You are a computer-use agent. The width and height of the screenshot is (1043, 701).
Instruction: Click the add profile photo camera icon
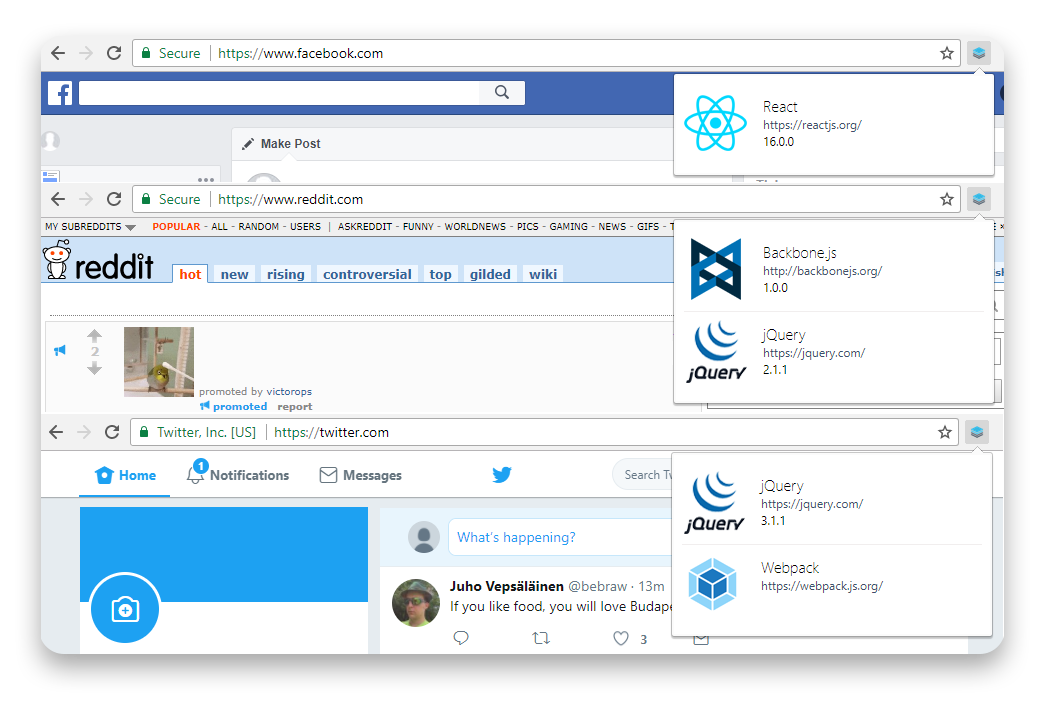125,609
